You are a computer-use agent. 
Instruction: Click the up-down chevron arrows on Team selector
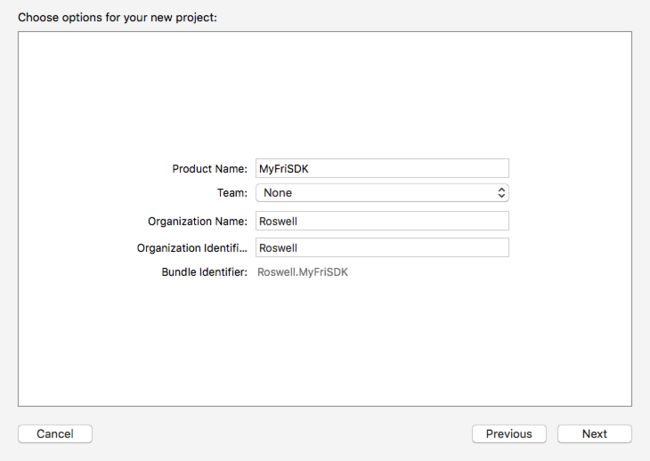pyautogui.click(x=501, y=193)
